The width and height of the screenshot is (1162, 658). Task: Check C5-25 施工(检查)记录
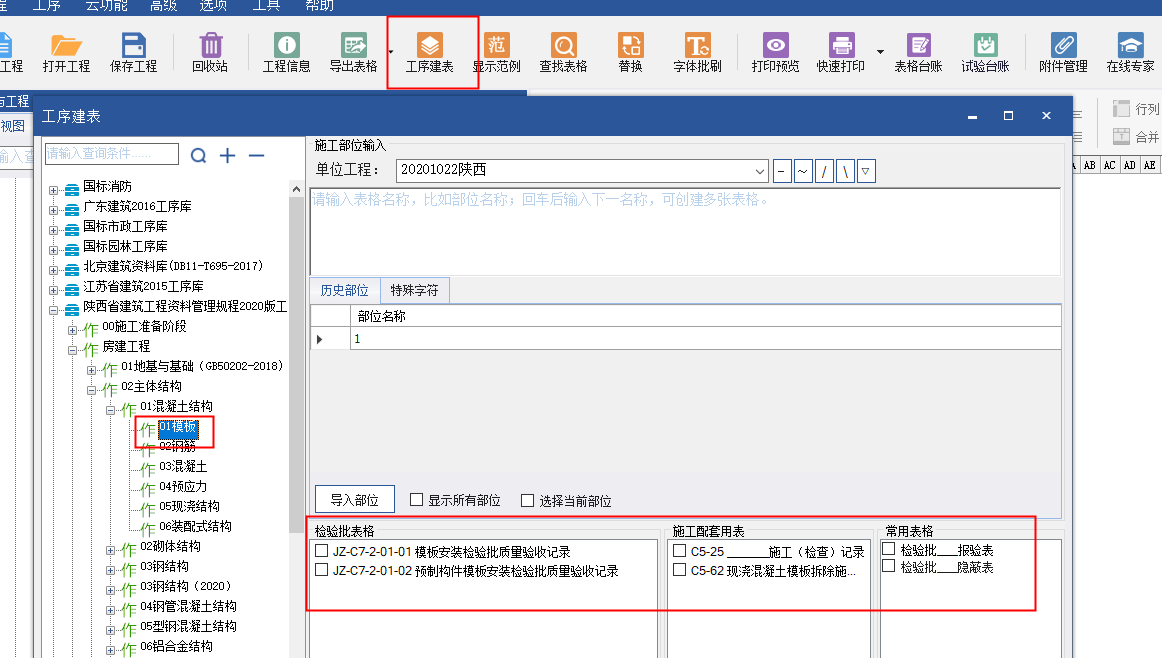coord(680,551)
